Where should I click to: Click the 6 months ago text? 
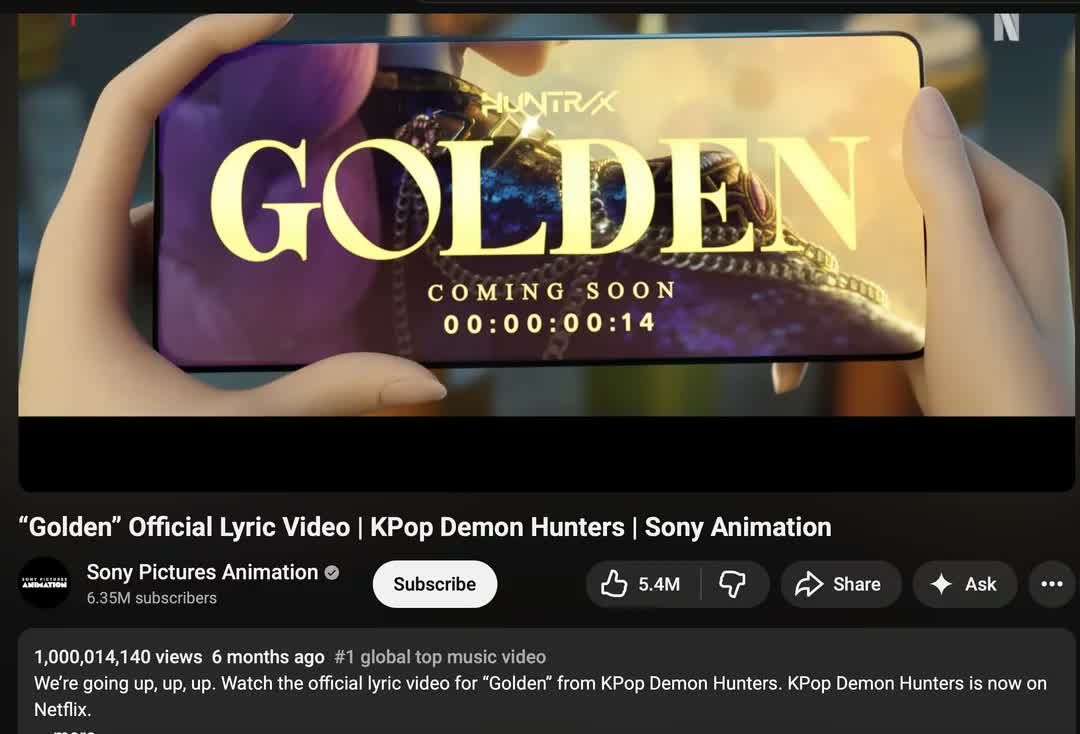268,657
